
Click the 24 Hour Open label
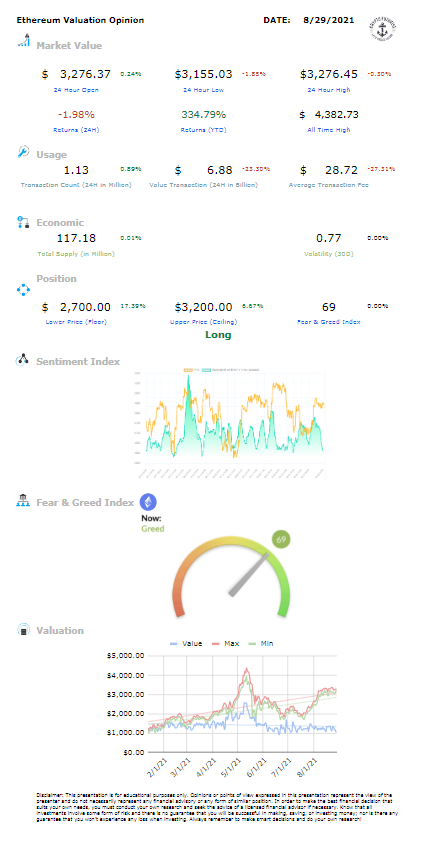pyautogui.click(x=76, y=90)
